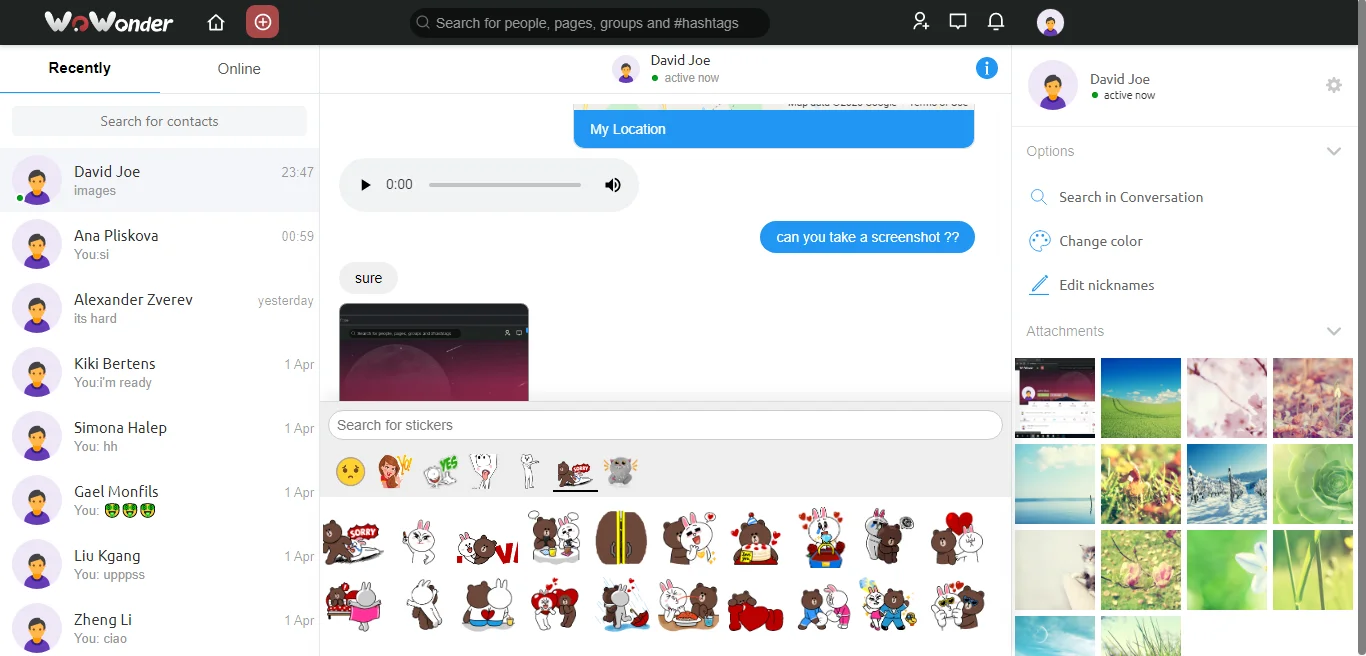Open the cherry blossom attachment thumbnail

click(1227, 398)
